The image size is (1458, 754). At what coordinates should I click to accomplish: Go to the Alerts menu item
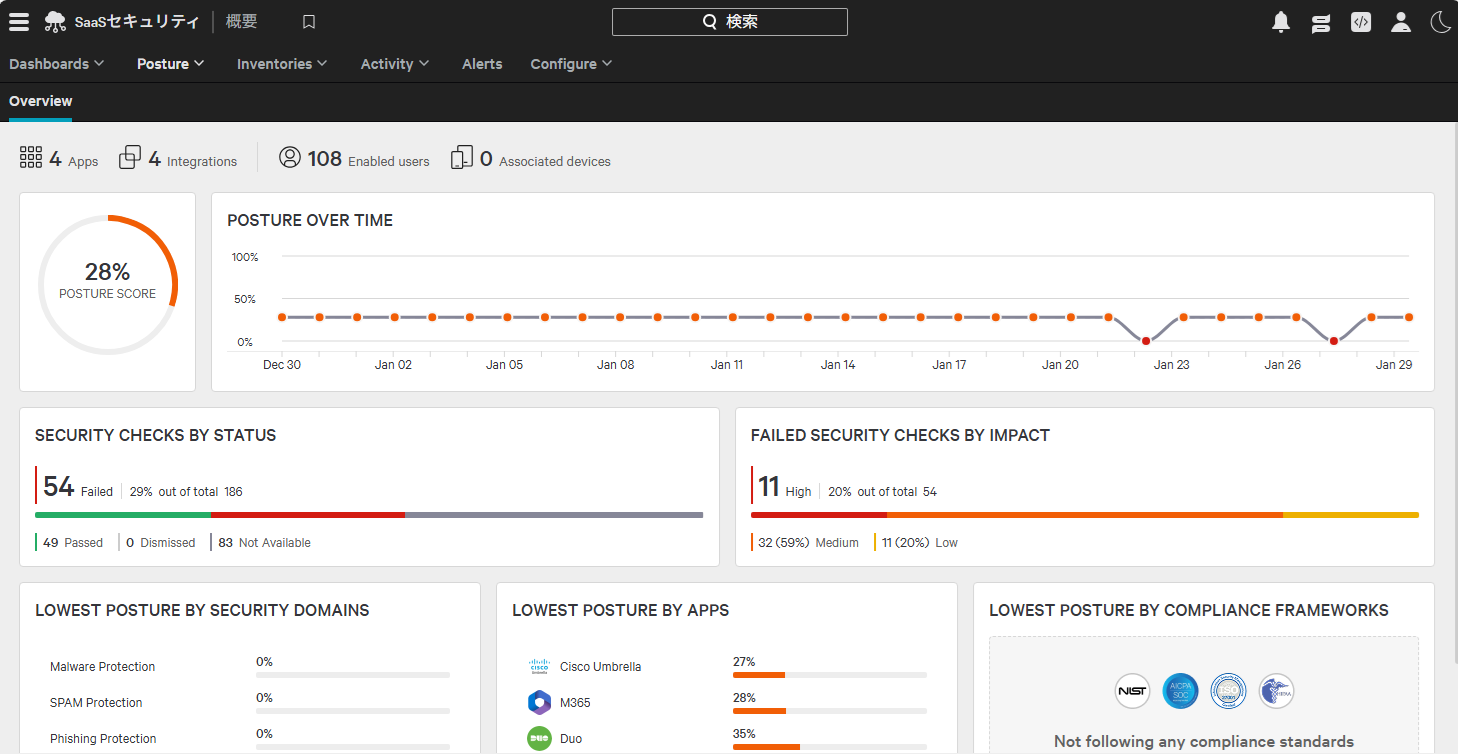(482, 64)
